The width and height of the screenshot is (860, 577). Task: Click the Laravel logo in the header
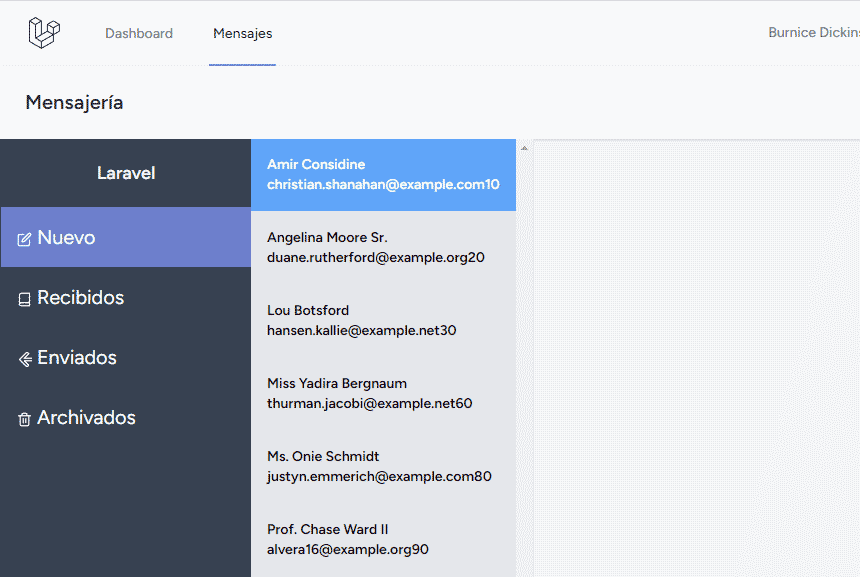(44, 33)
